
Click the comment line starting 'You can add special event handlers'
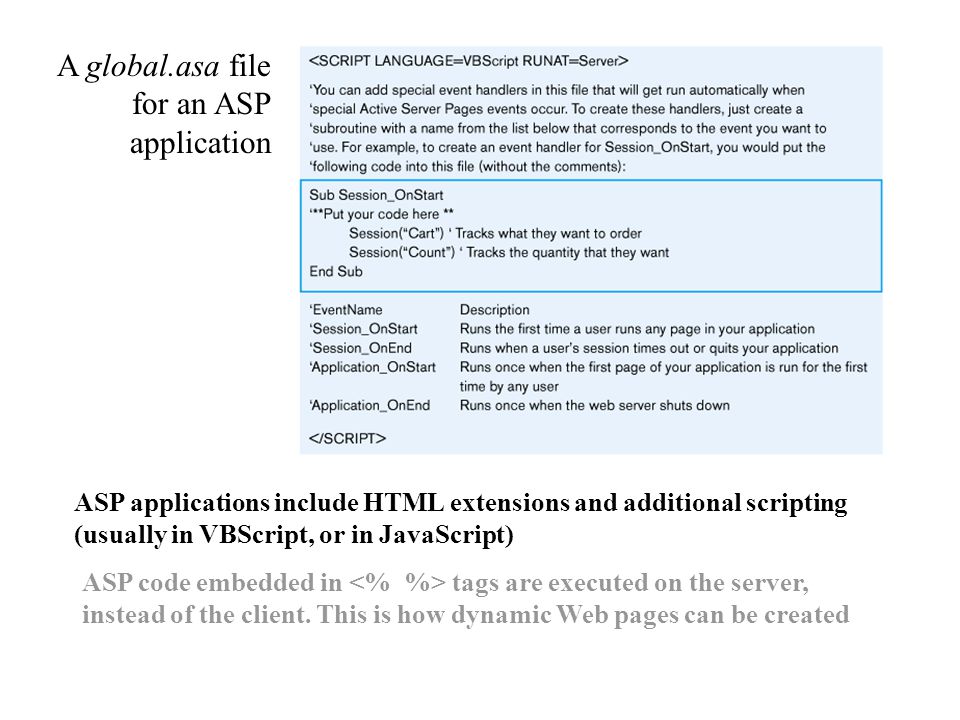557,90
